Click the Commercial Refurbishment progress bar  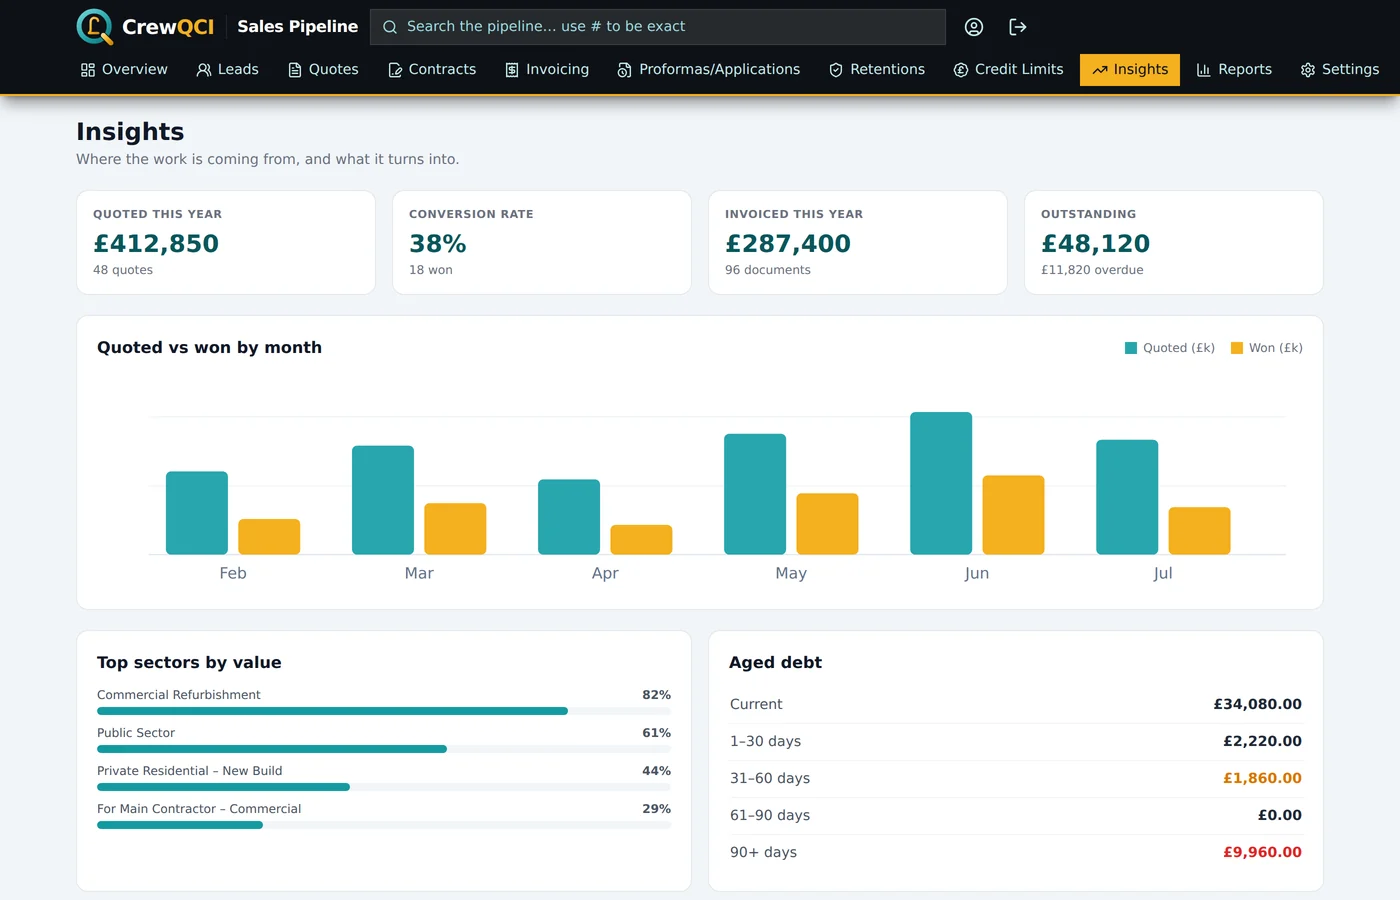click(x=384, y=711)
